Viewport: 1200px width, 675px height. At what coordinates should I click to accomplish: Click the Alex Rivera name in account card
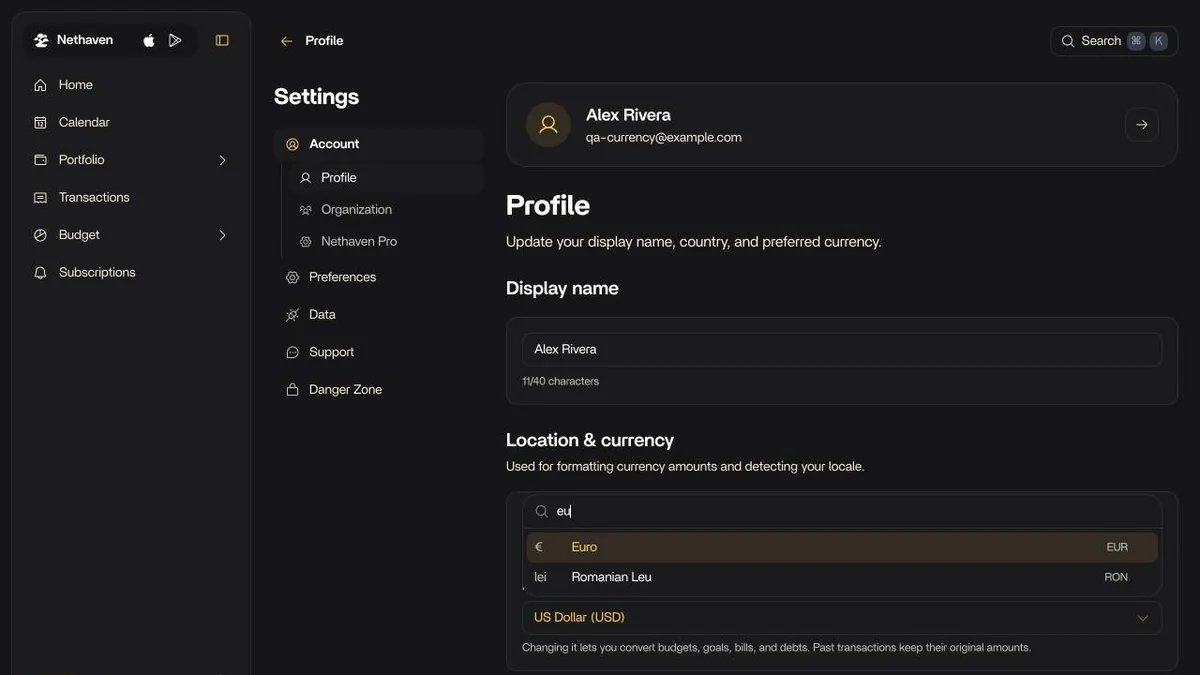[x=628, y=115]
